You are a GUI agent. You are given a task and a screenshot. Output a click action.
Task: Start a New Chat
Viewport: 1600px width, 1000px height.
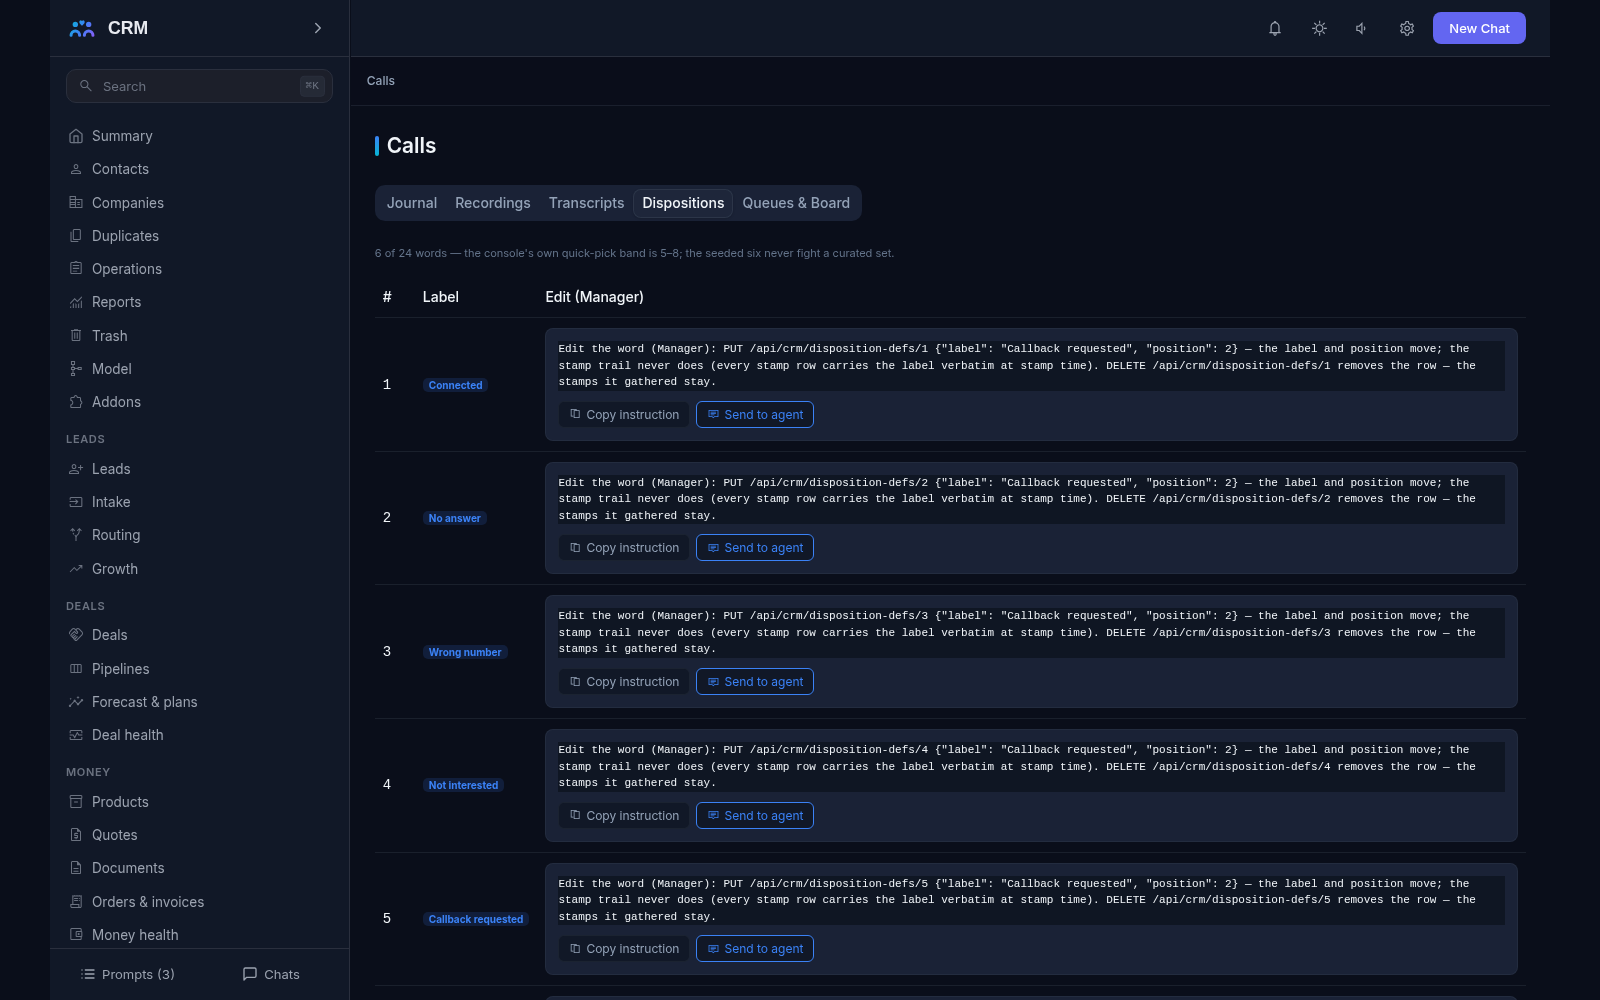1479,28
